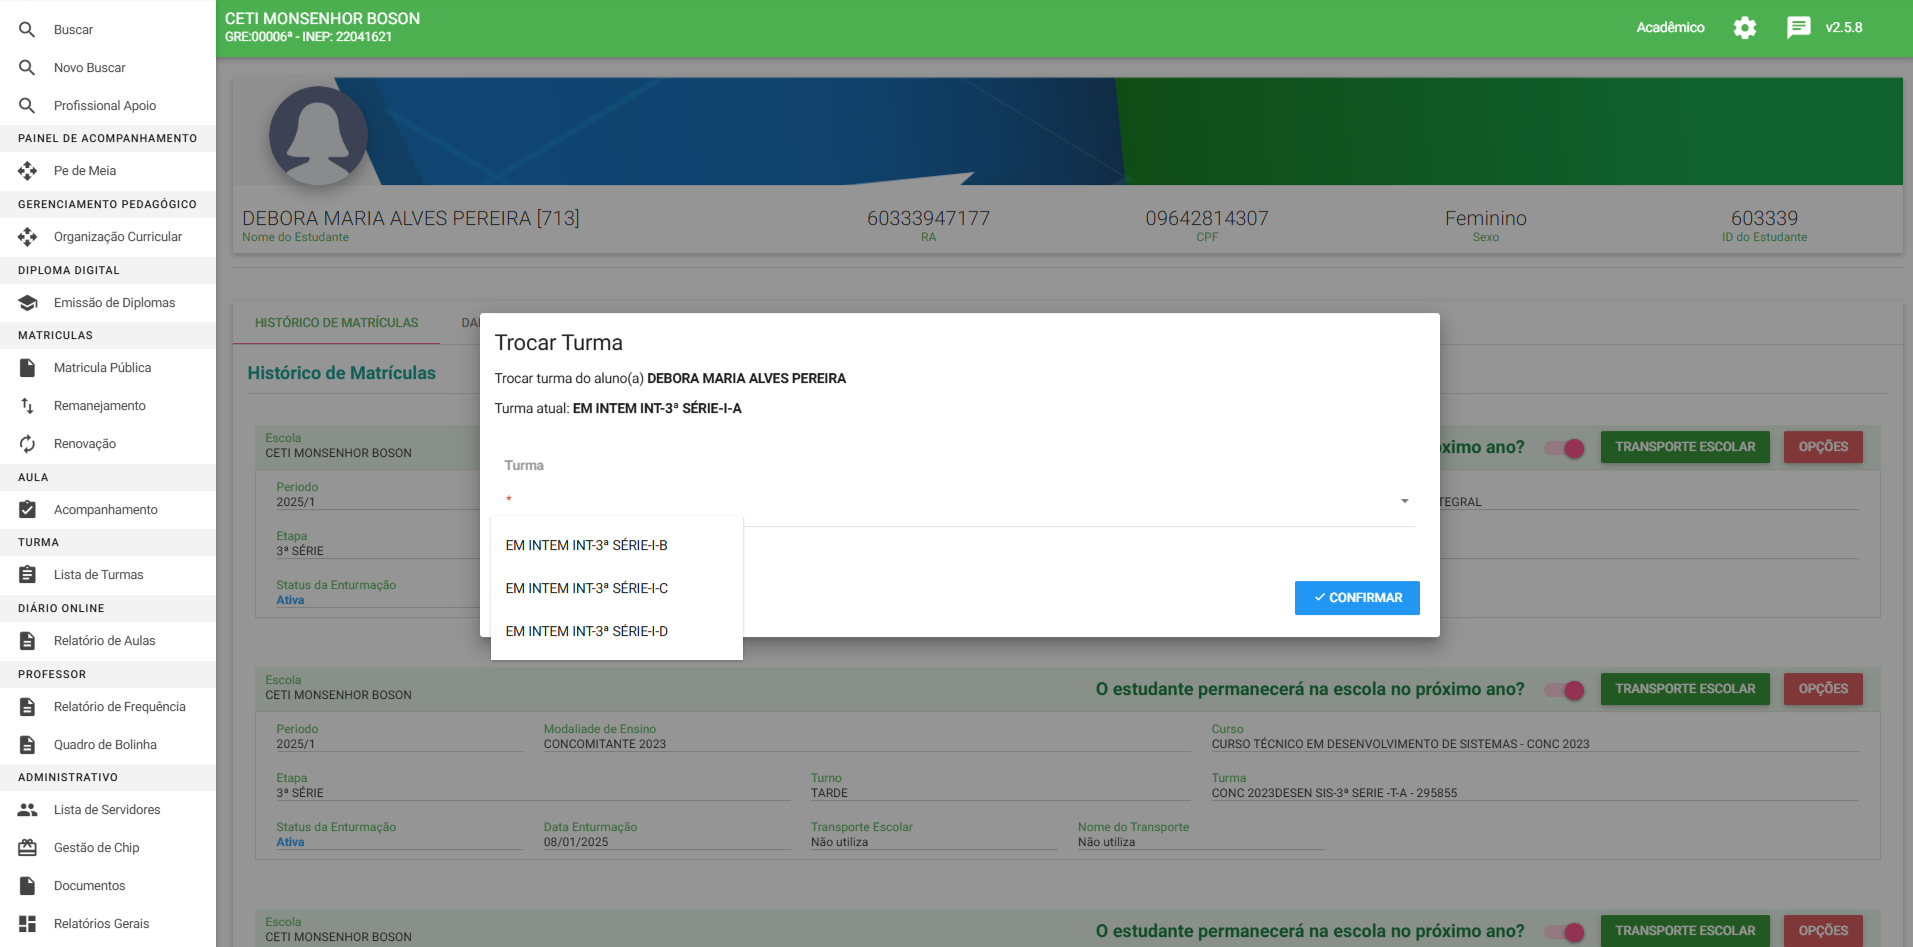Switch to Histórico de Matrículas tab
Viewport: 1913px width, 947px height.
coord(336,323)
